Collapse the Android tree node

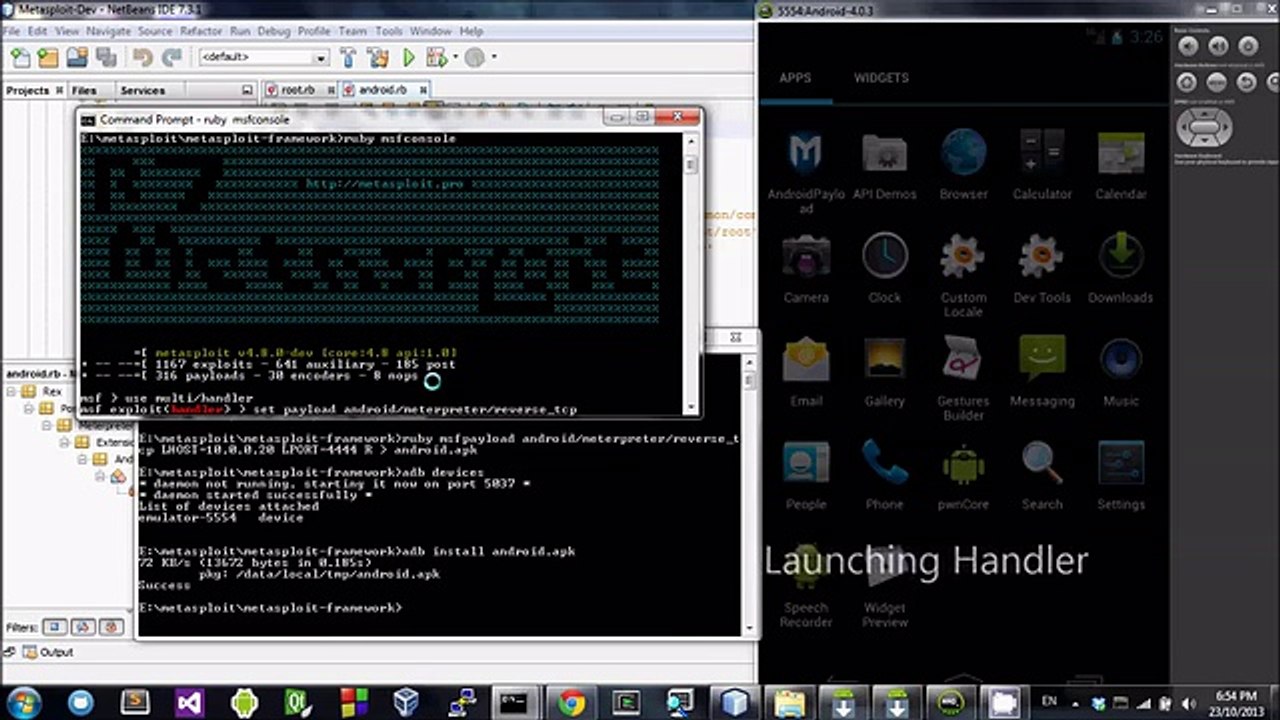tap(84, 459)
